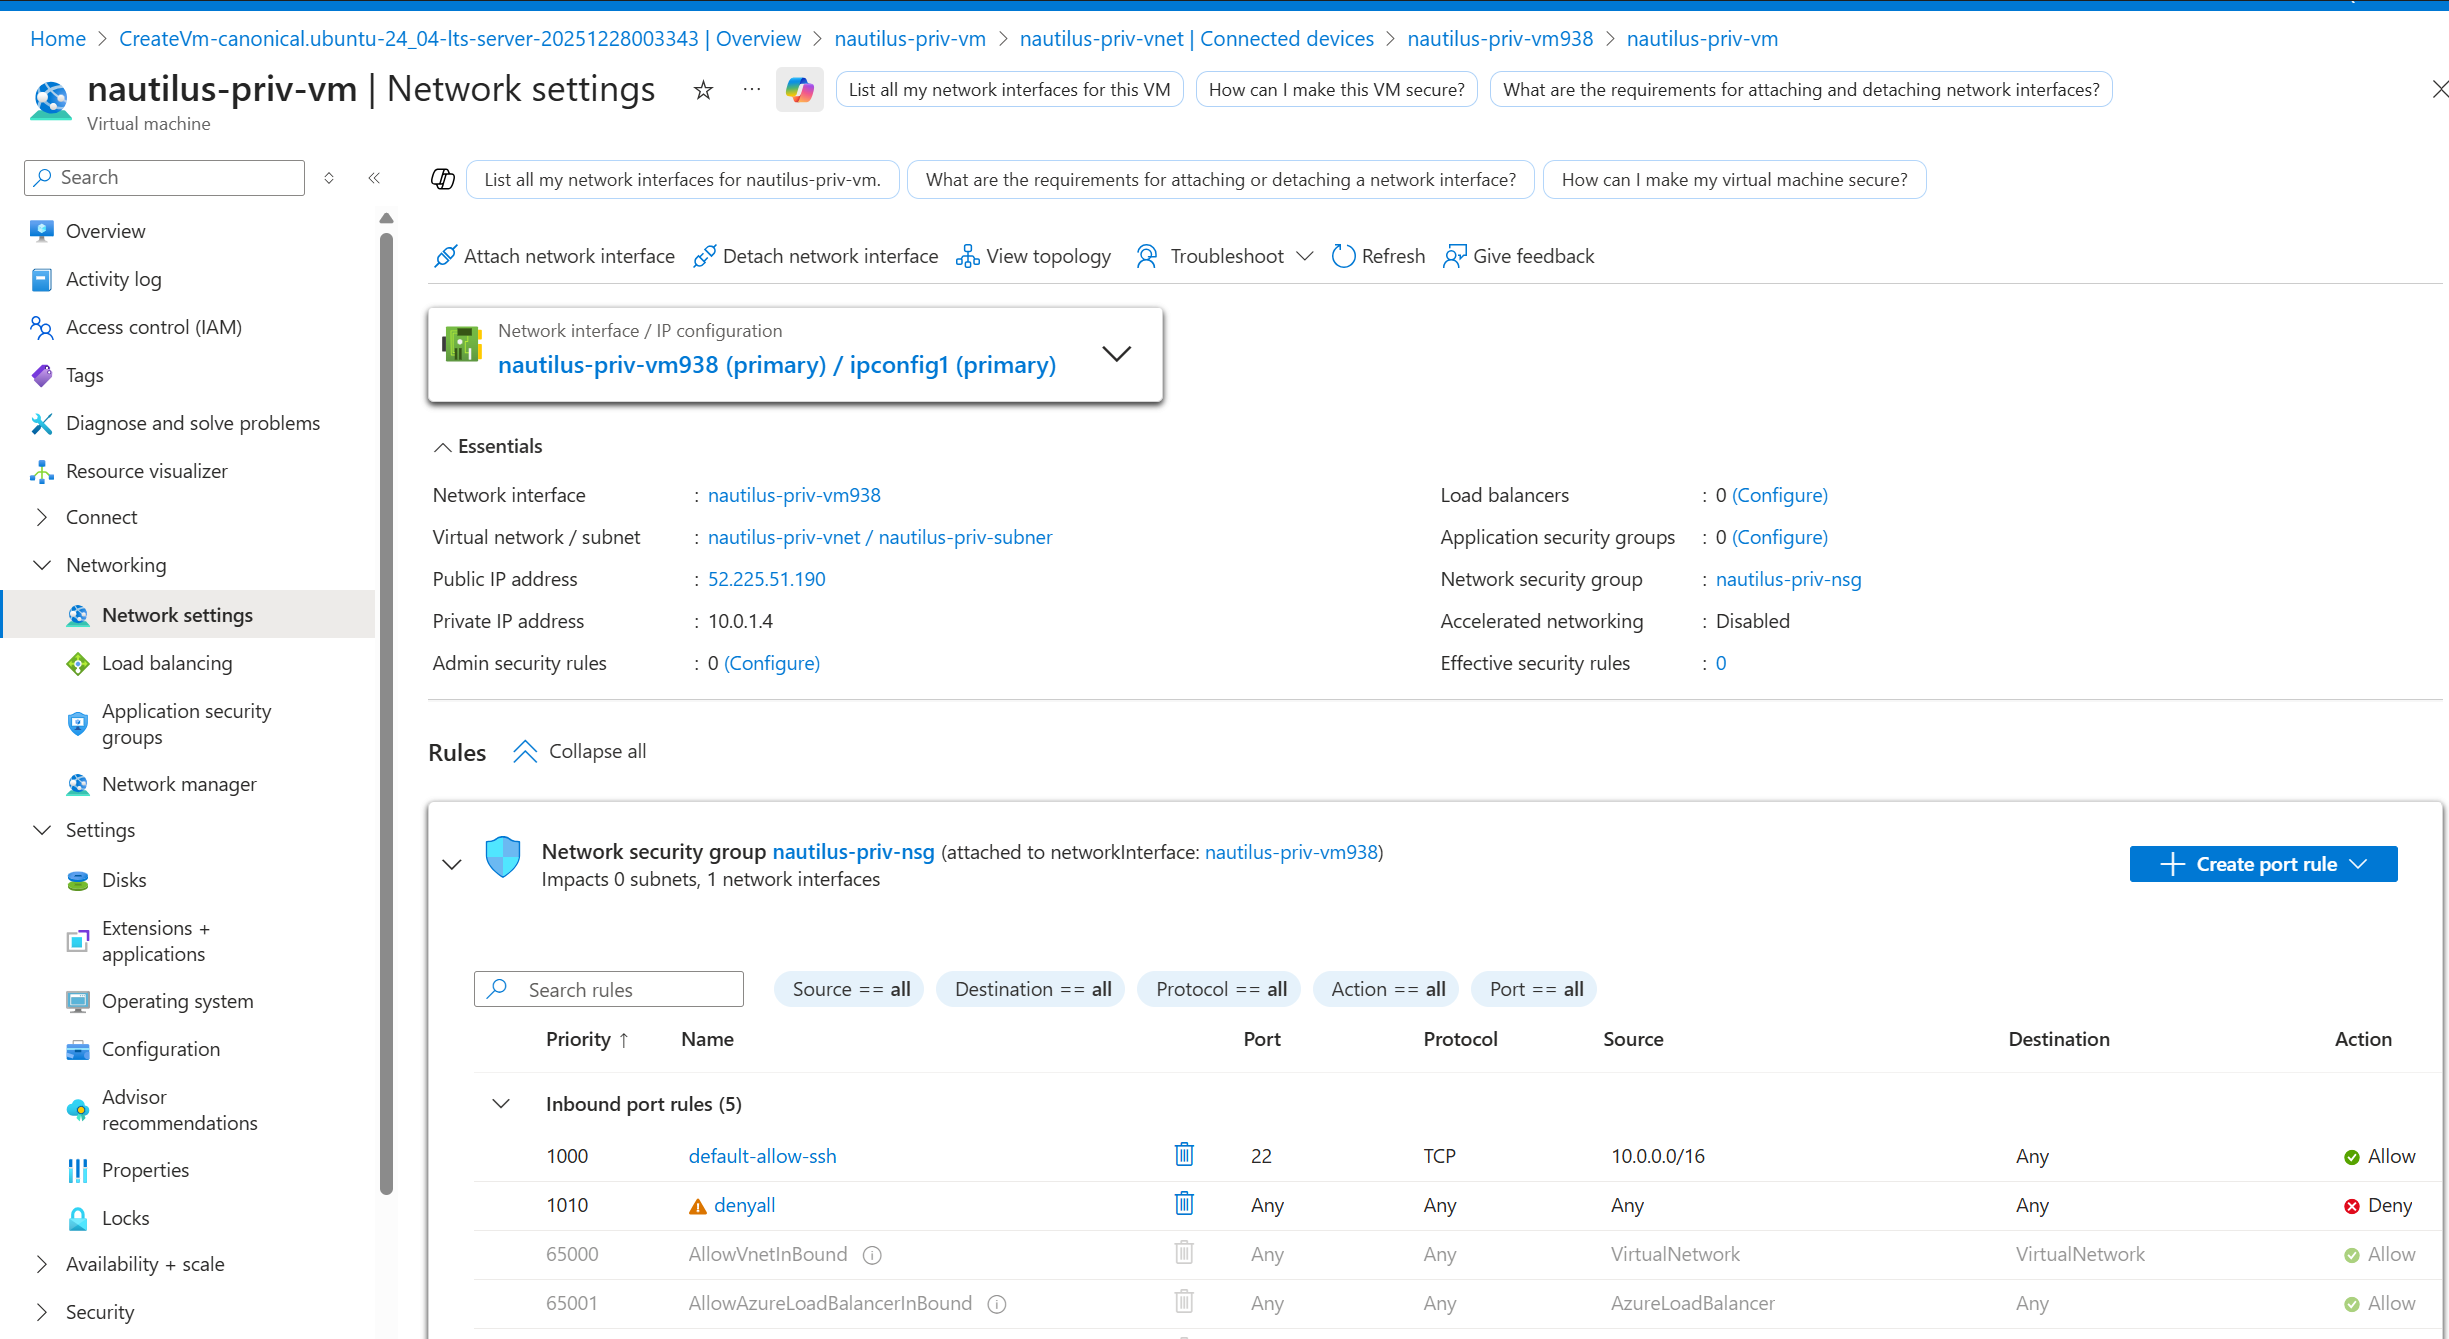Favorite this page with the star icon
2449x1339 pixels.
[x=703, y=90]
